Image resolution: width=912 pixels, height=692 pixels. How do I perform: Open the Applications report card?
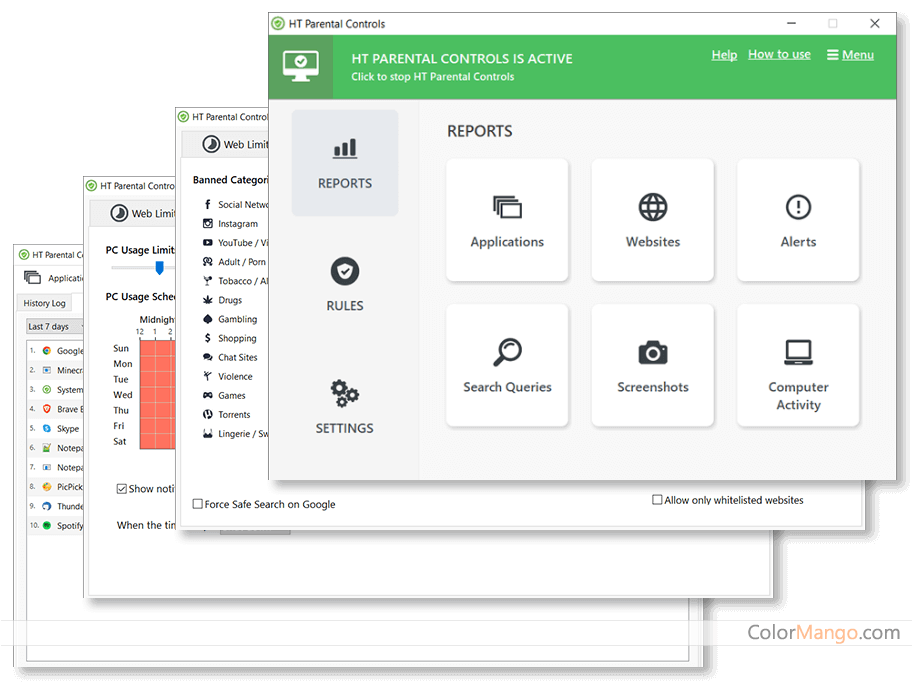click(x=507, y=220)
